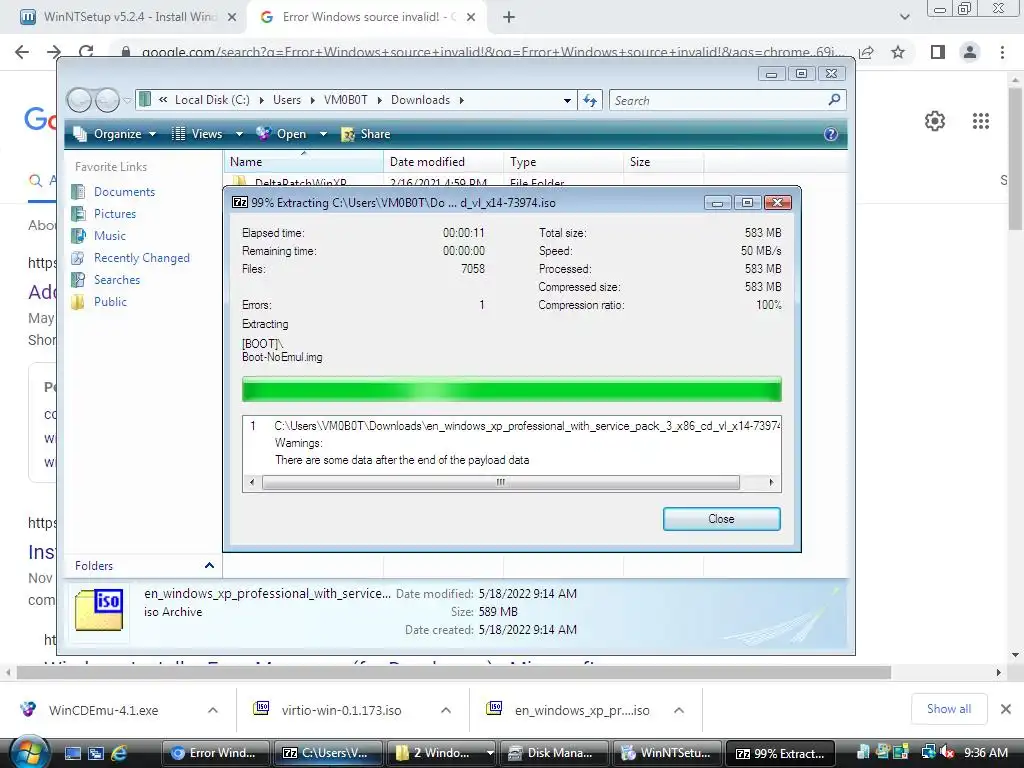Viewport: 1024px width, 768px height.
Task: Expand the Folders pane chevron
Action: click(x=209, y=566)
